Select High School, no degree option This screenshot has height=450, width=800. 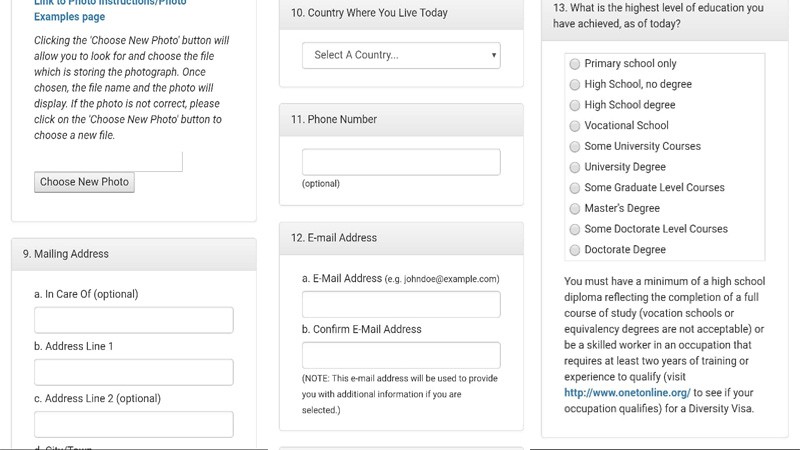575,85
